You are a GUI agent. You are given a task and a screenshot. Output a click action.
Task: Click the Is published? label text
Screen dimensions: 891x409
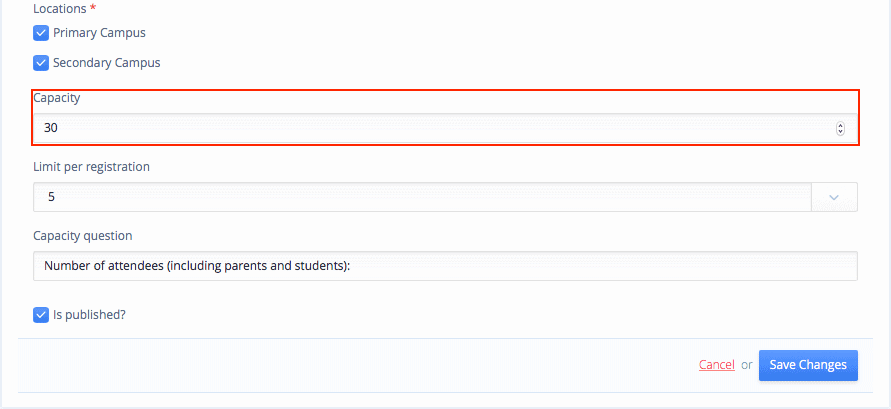89,315
